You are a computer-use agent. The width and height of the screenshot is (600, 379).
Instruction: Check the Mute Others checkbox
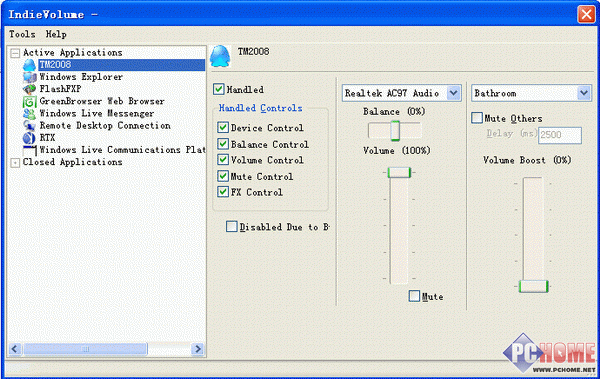coord(477,118)
